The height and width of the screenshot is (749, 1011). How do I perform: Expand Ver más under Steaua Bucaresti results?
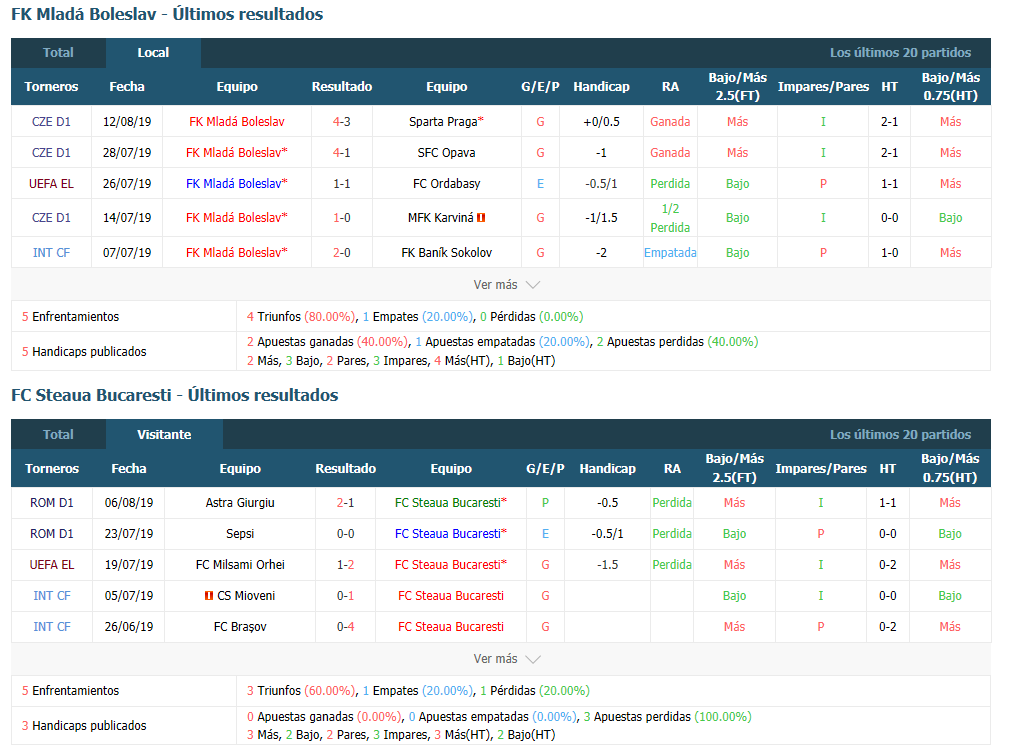coord(506,659)
